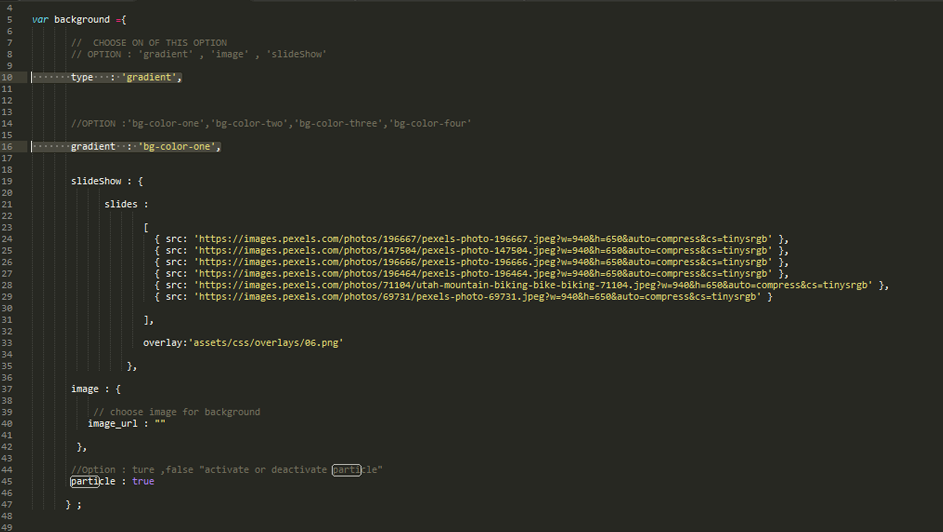
Task: Click the pexels-photo-147504 image URL
Action: [483, 250]
